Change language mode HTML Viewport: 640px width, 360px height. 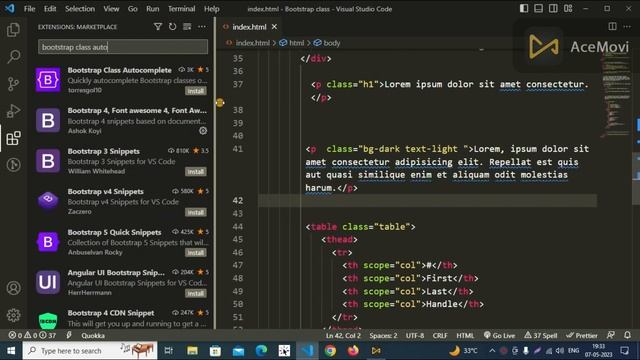click(x=465, y=336)
